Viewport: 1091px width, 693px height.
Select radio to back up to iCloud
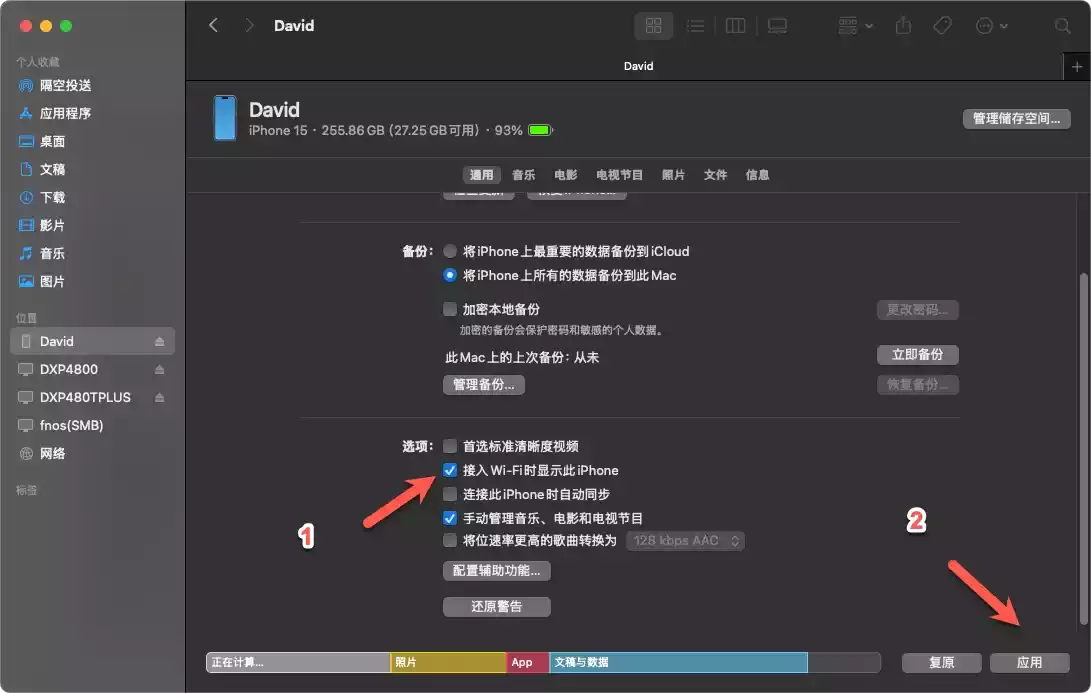coord(450,251)
